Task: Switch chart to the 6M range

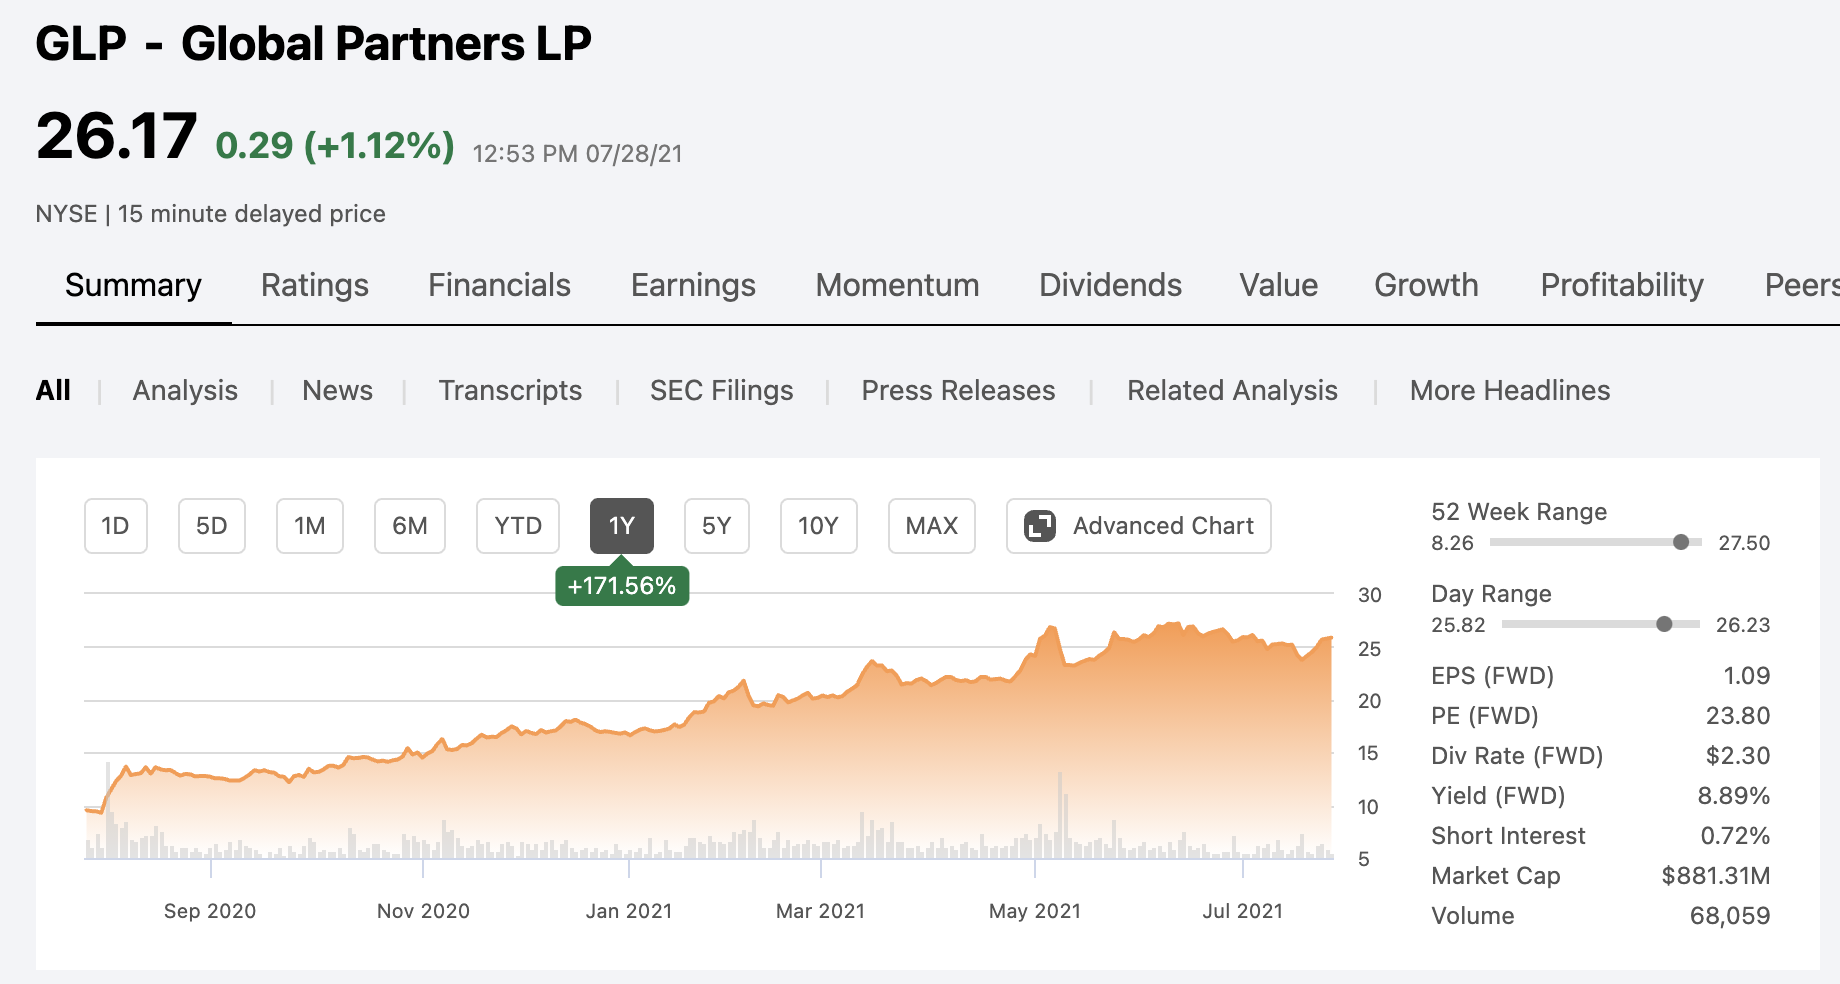Action: (409, 525)
